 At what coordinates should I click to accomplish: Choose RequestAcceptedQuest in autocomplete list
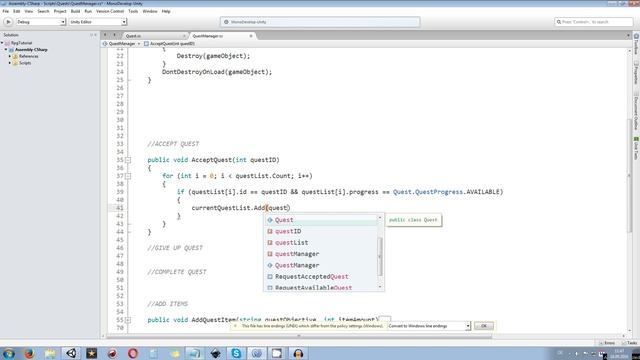pyautogui.click(x=320, y=277)
